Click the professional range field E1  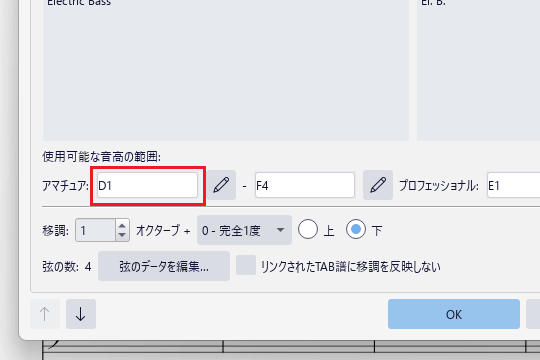[513, 185]
